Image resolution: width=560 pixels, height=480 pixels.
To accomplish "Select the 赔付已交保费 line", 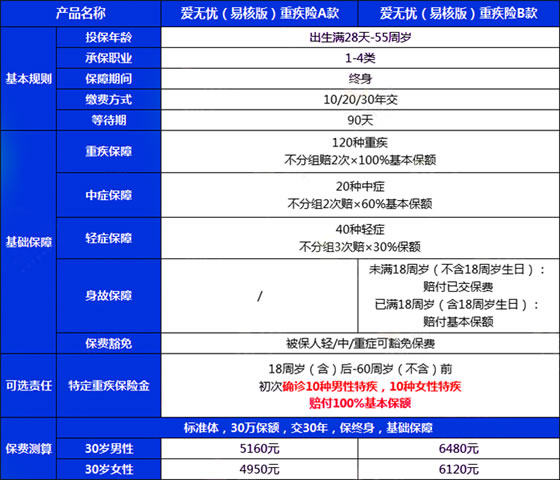I will (x=458, y=287).
